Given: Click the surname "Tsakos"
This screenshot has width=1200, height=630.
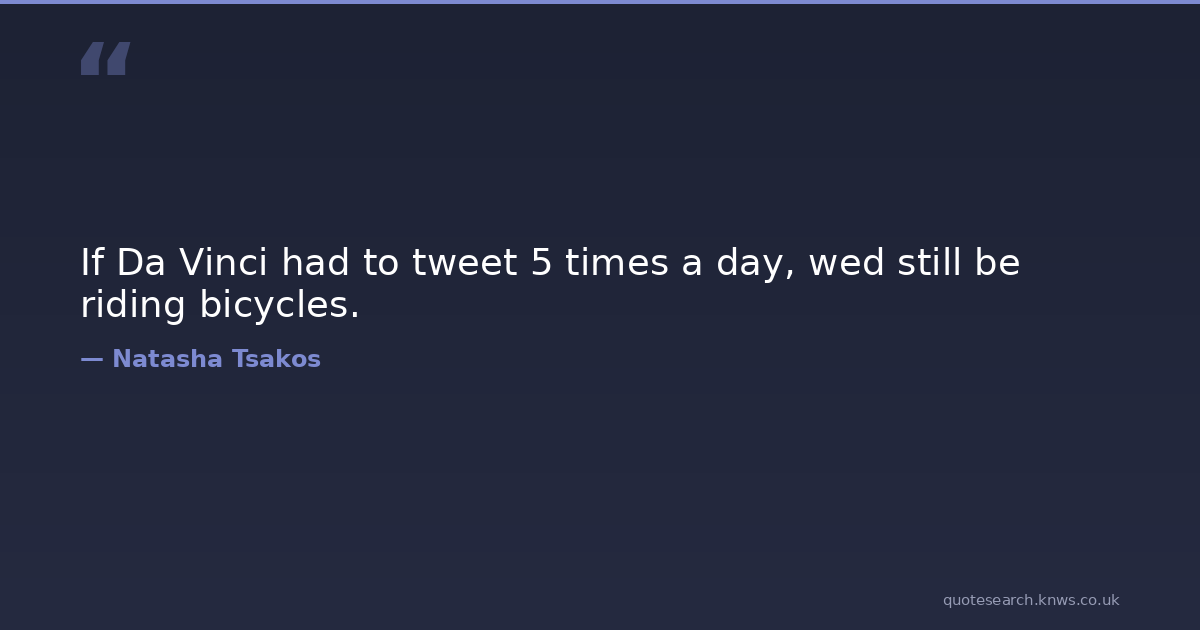Looking at the screenshot, I should coord(276,359).
